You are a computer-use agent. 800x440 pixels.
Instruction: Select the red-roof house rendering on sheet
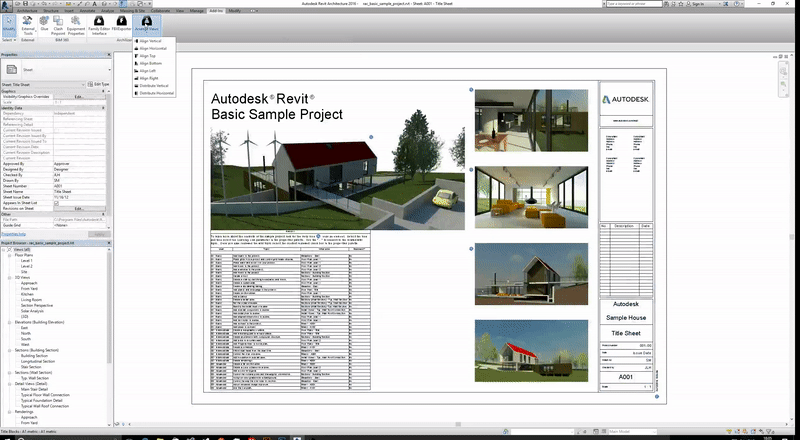click(531, 351)
